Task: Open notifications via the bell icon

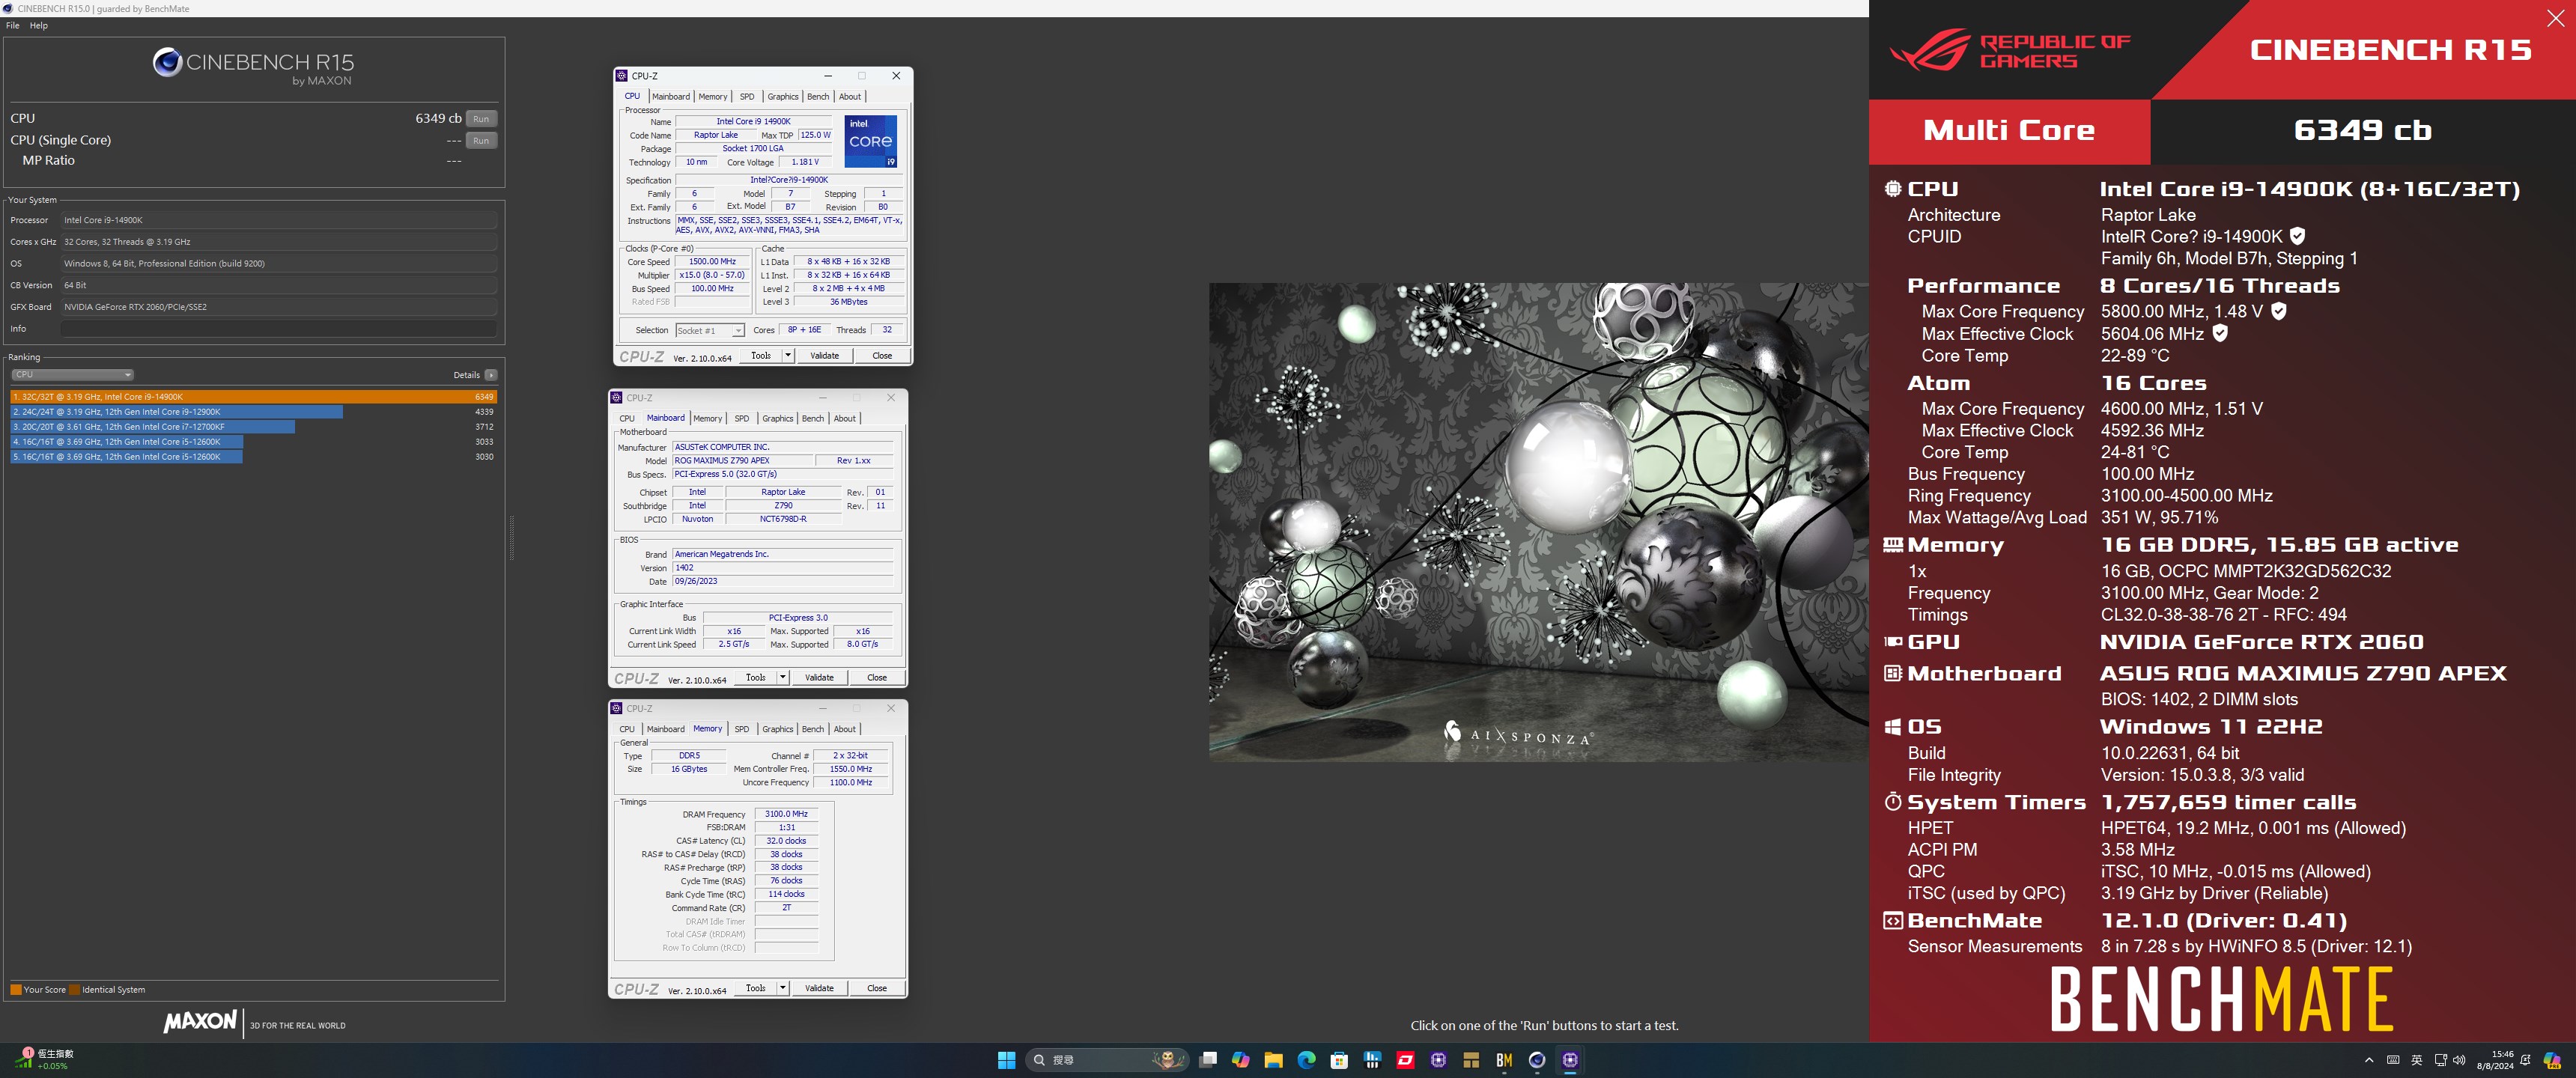Action: tap(2525, 1060)
